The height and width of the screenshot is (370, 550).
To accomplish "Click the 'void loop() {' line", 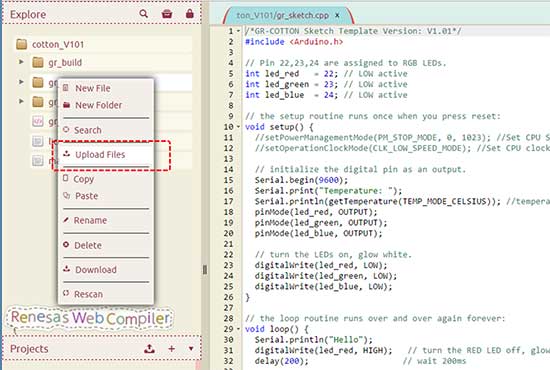I will (x=277, y=329).
